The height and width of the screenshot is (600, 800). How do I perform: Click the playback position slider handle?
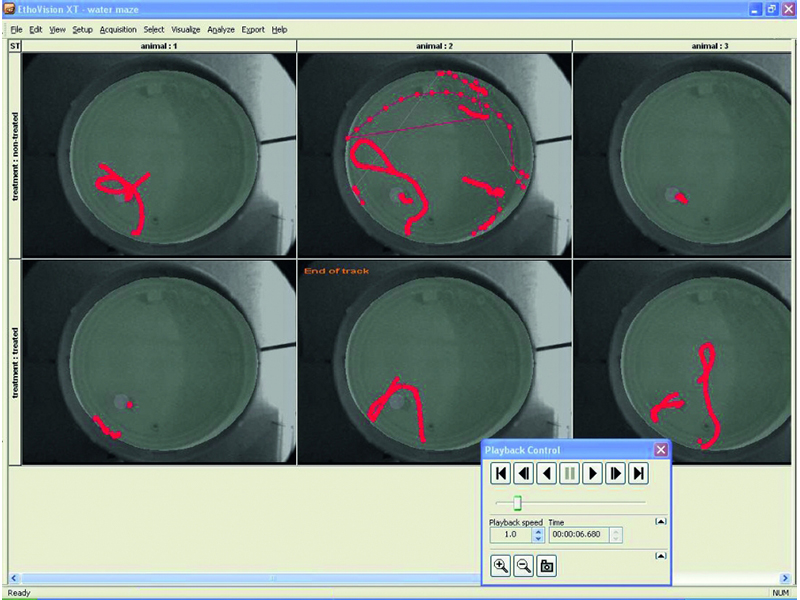517,502
